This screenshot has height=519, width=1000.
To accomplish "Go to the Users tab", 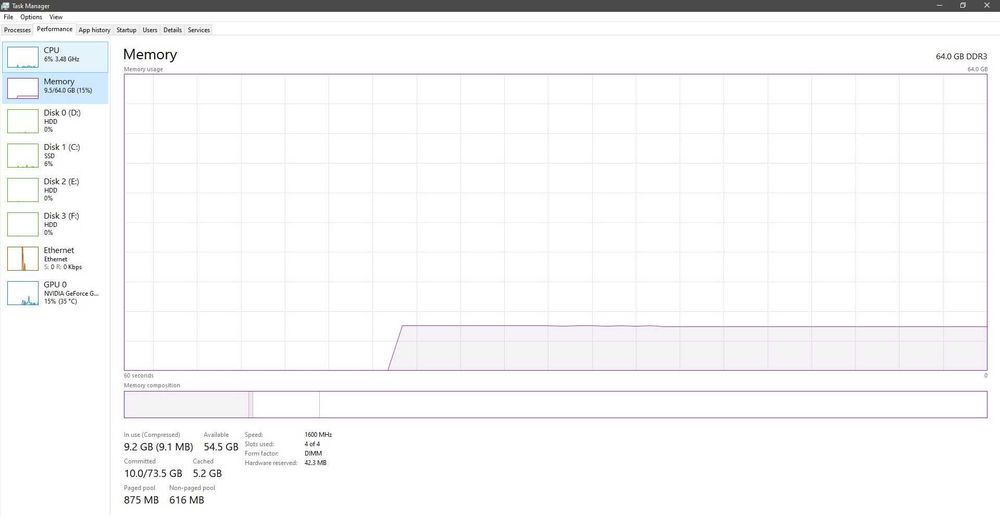I will [150, 30].
